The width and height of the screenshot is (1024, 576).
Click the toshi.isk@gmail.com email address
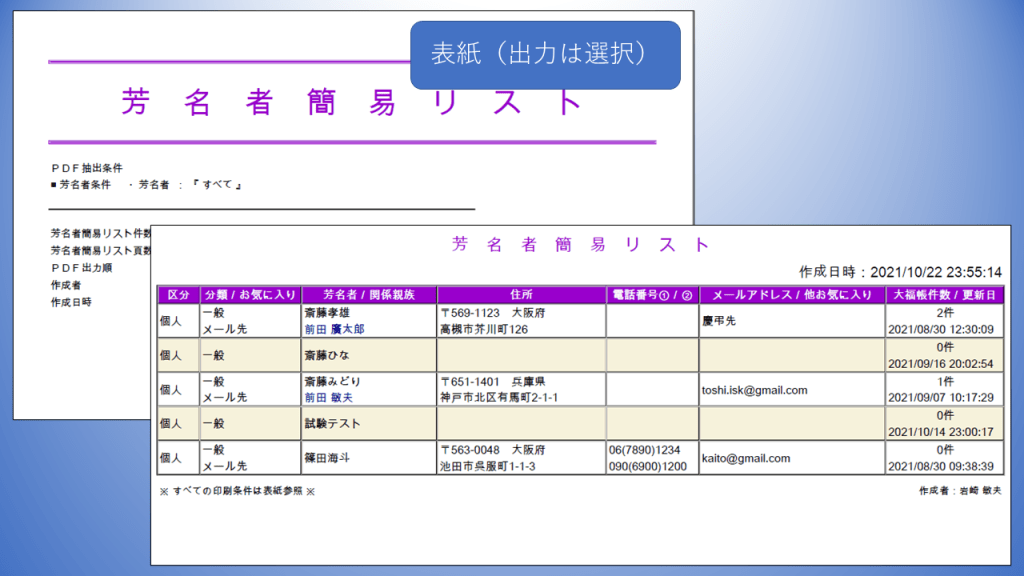[754, 390]
